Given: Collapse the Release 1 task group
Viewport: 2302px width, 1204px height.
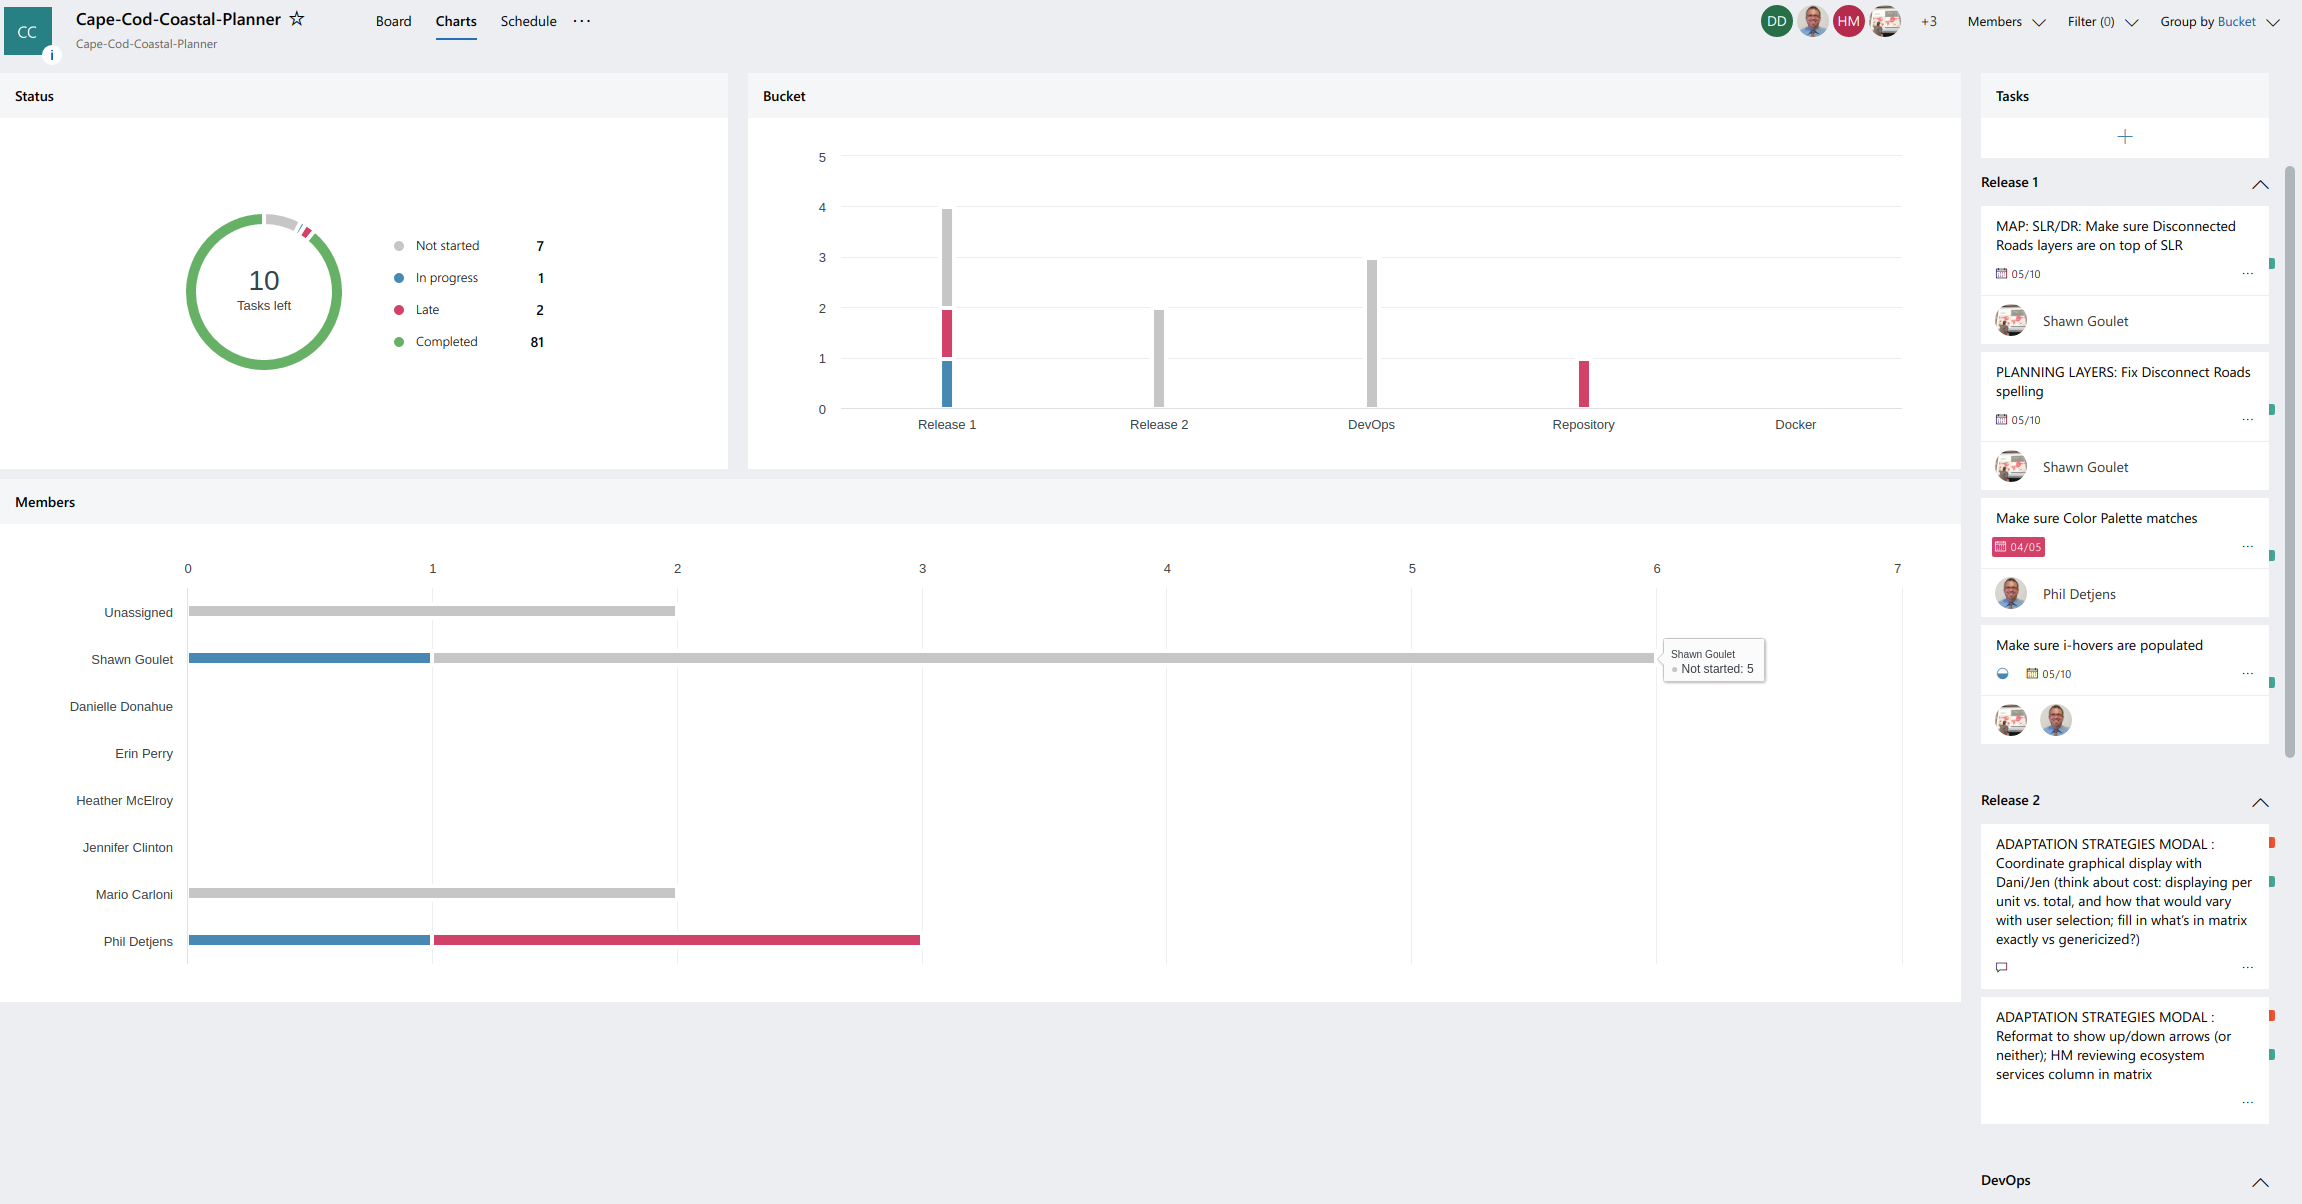Looking at the screenshot, I should (x=2259, y=184).
